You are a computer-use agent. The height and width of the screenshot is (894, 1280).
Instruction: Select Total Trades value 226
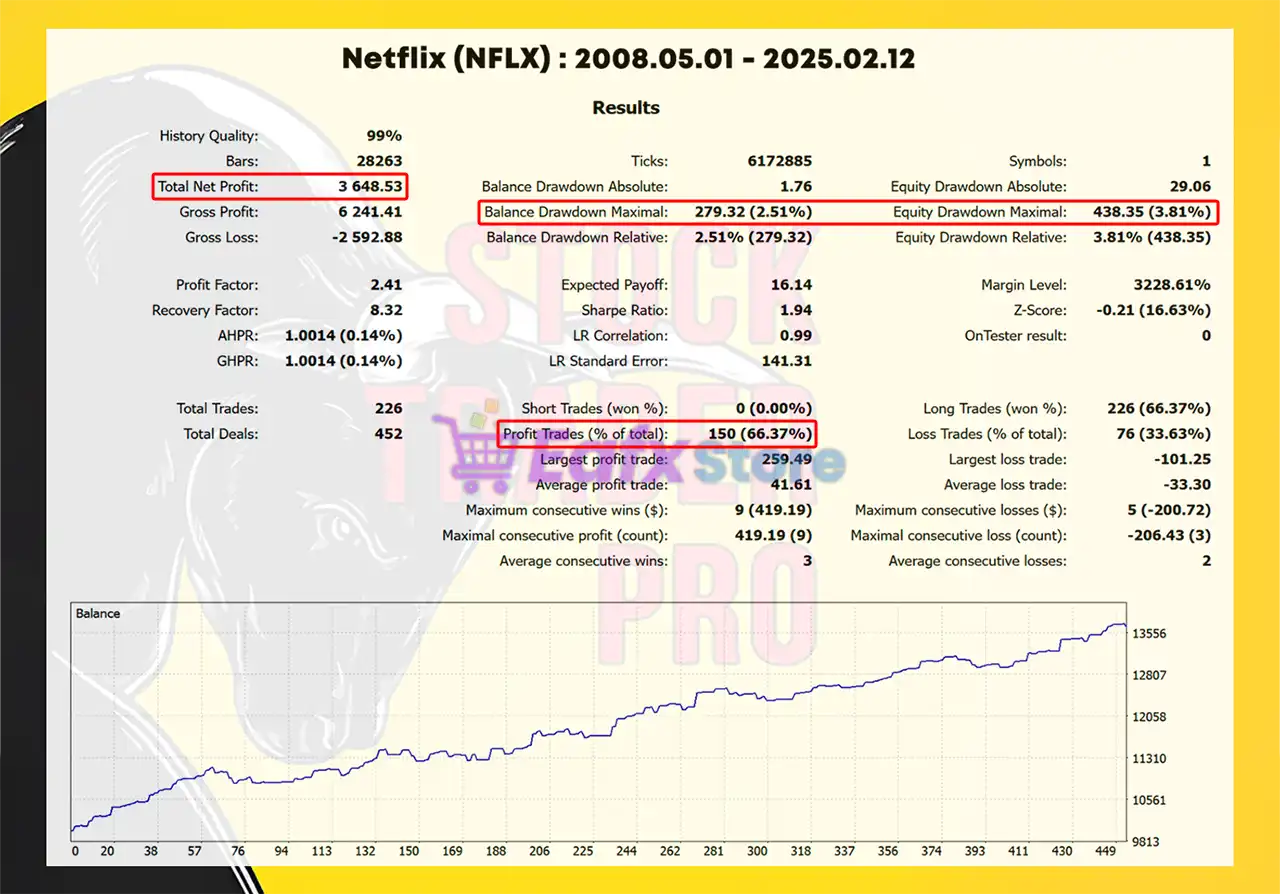[x=388, y=408]
